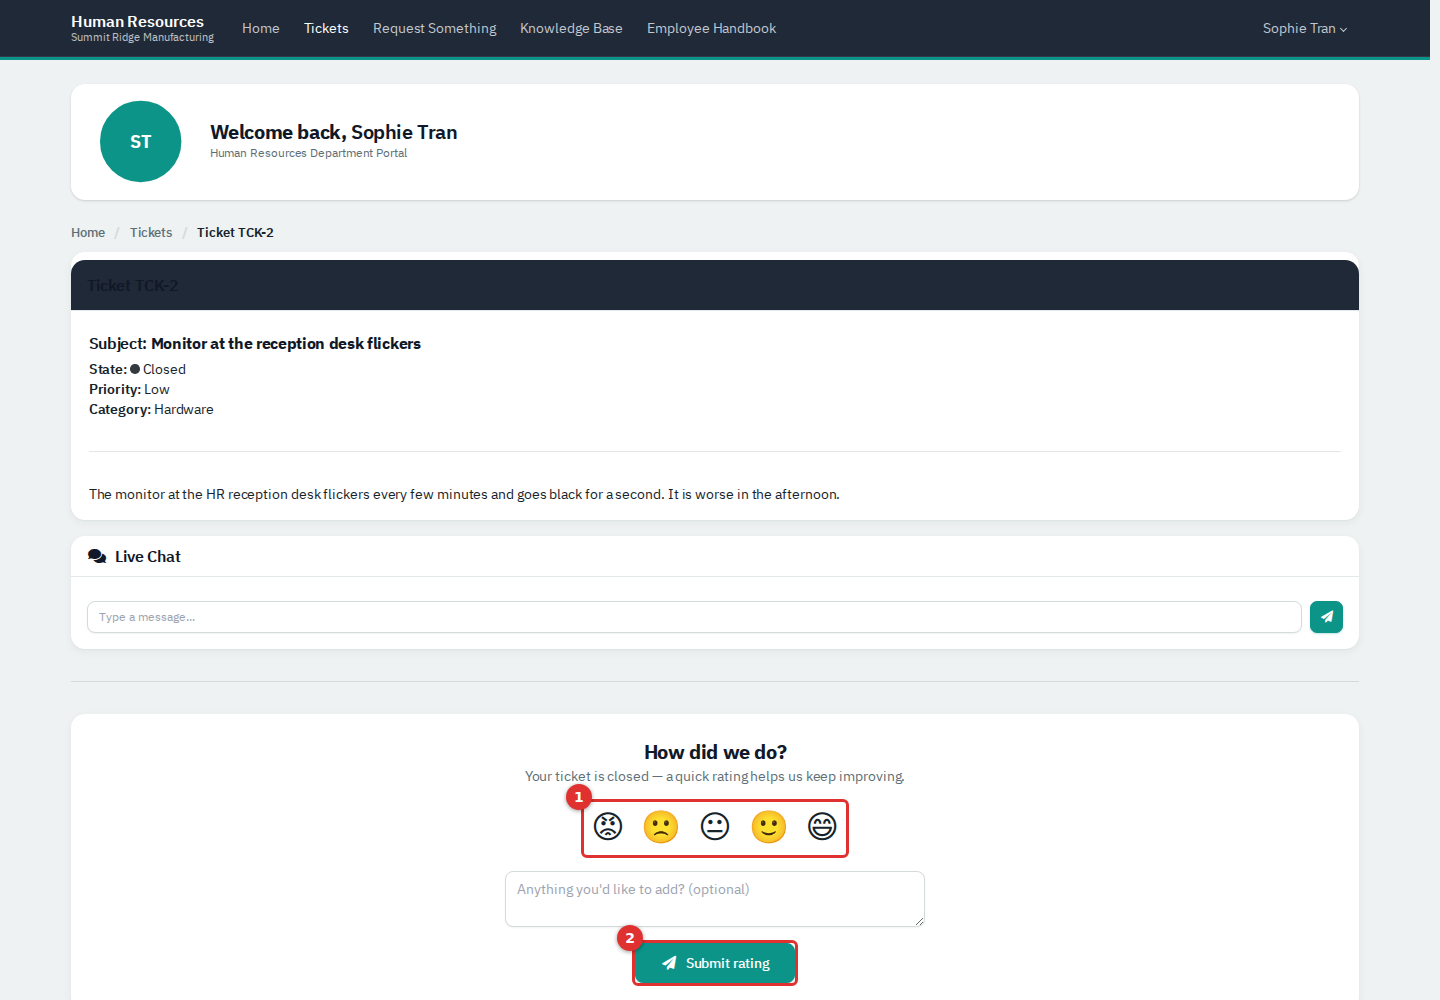Click the subject 'Monitor at the reception desk flickers'

coord(286,343)
